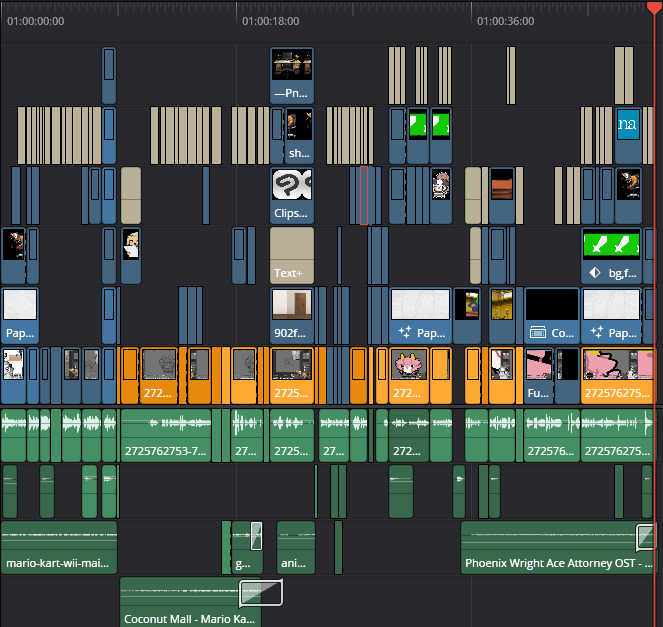Select the orange 2725... clip below 902f...
Screen dimensions: 663x627
(x=292, y=375)
